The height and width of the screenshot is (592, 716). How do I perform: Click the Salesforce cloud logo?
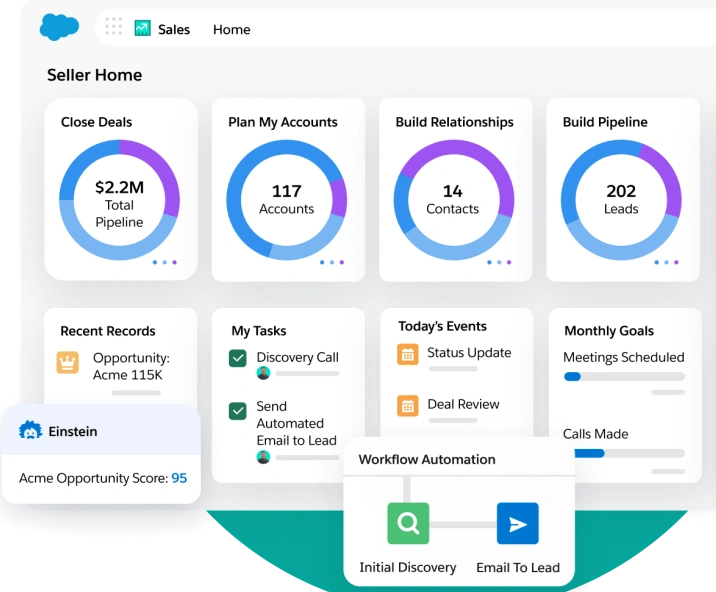59,27
